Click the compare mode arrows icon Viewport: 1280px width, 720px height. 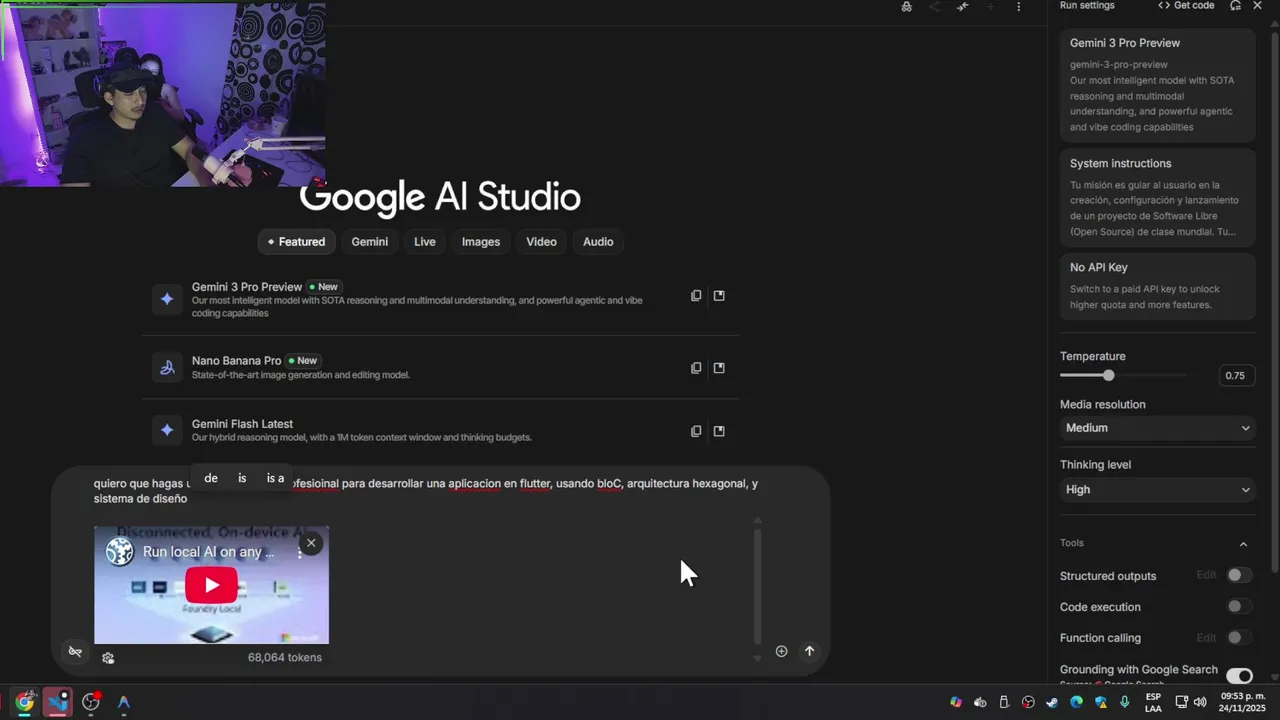pyautogui.click(x=962, y=6)
